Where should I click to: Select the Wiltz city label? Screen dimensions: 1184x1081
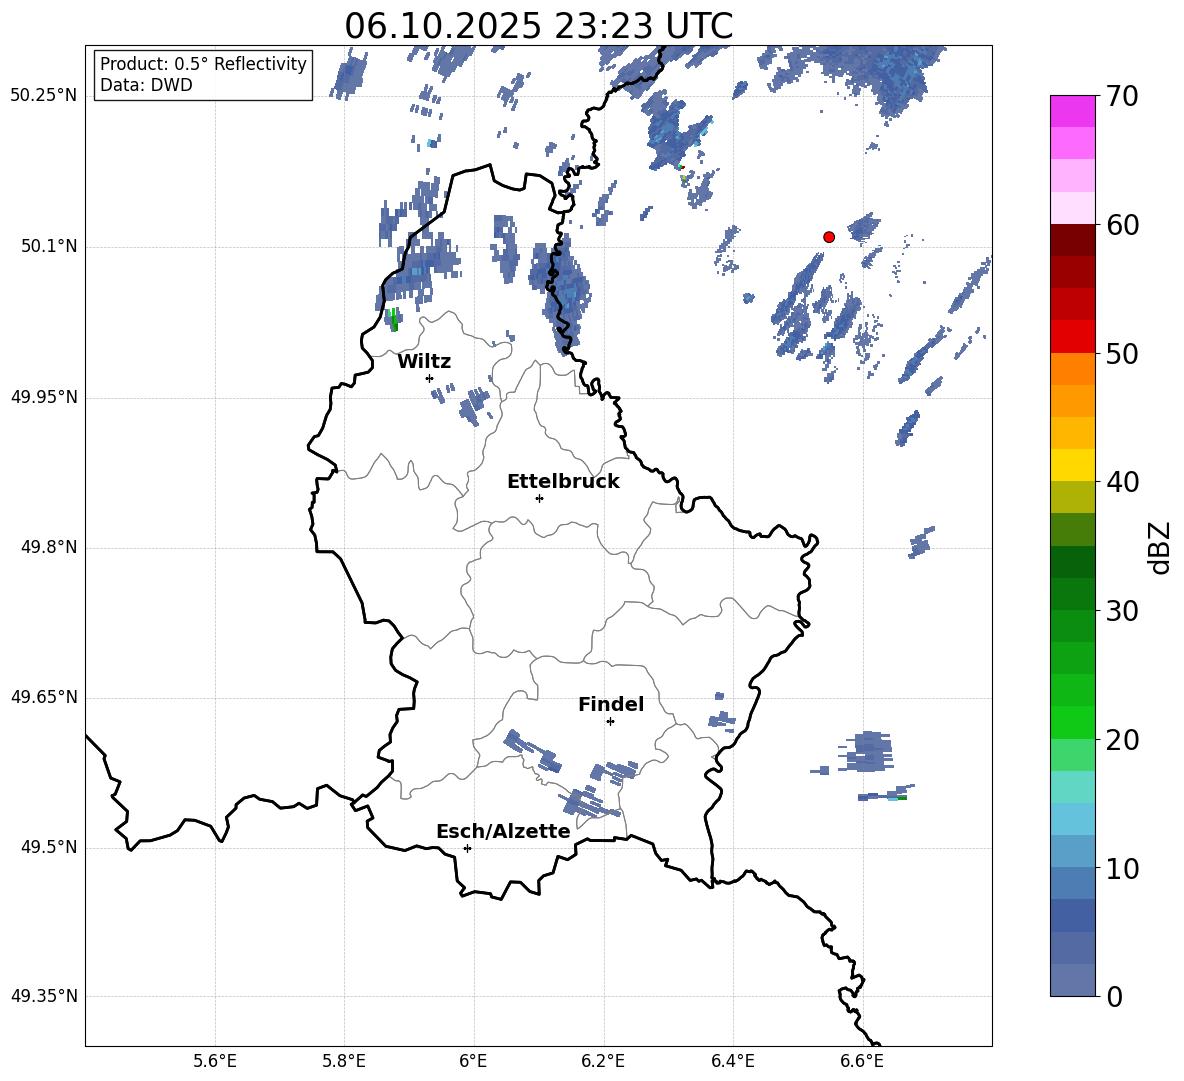(424, 362)
